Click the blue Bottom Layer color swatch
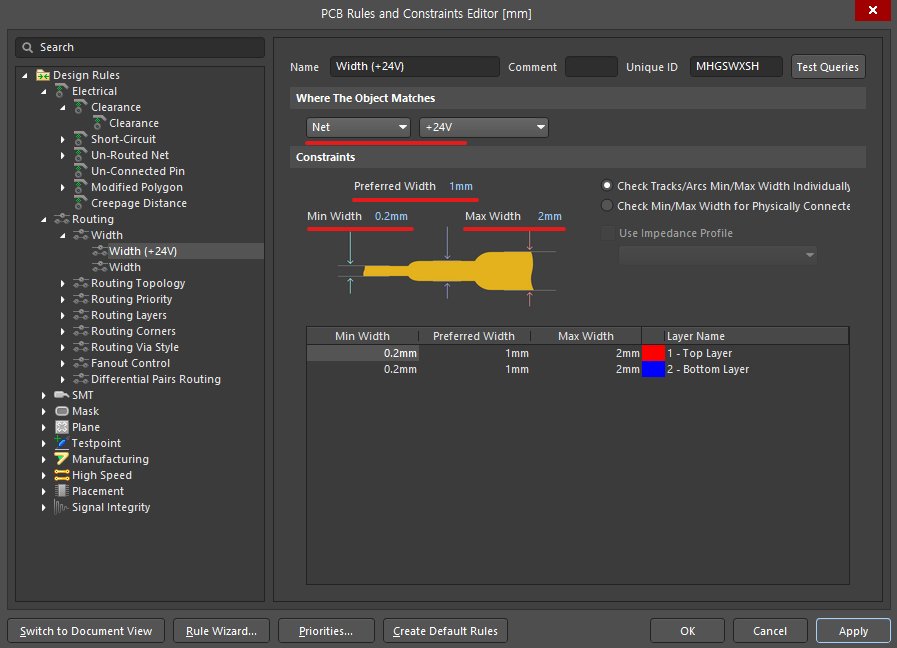Screen dimensions: 897x648 click(x=653, y=369)
